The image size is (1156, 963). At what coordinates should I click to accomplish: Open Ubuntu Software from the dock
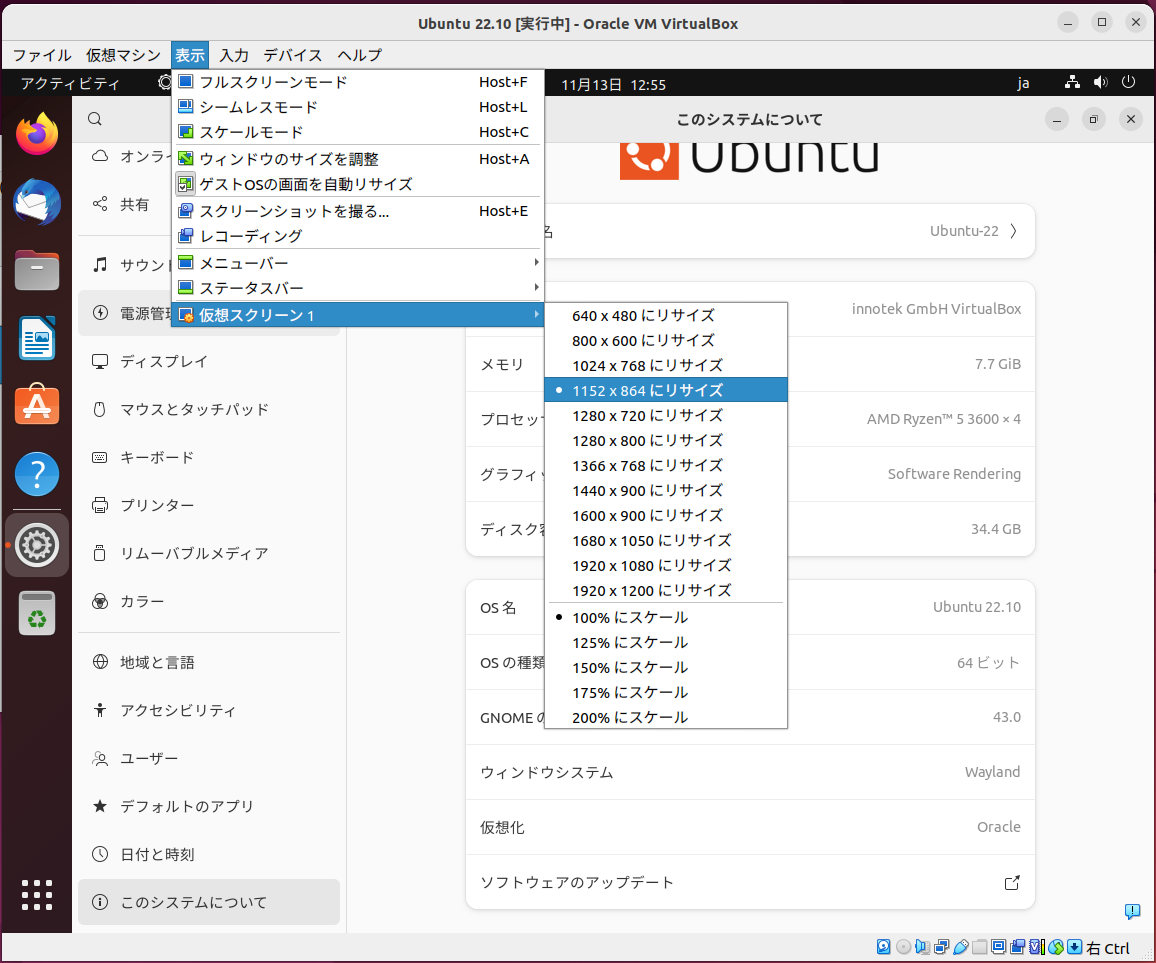click(37, 404)
